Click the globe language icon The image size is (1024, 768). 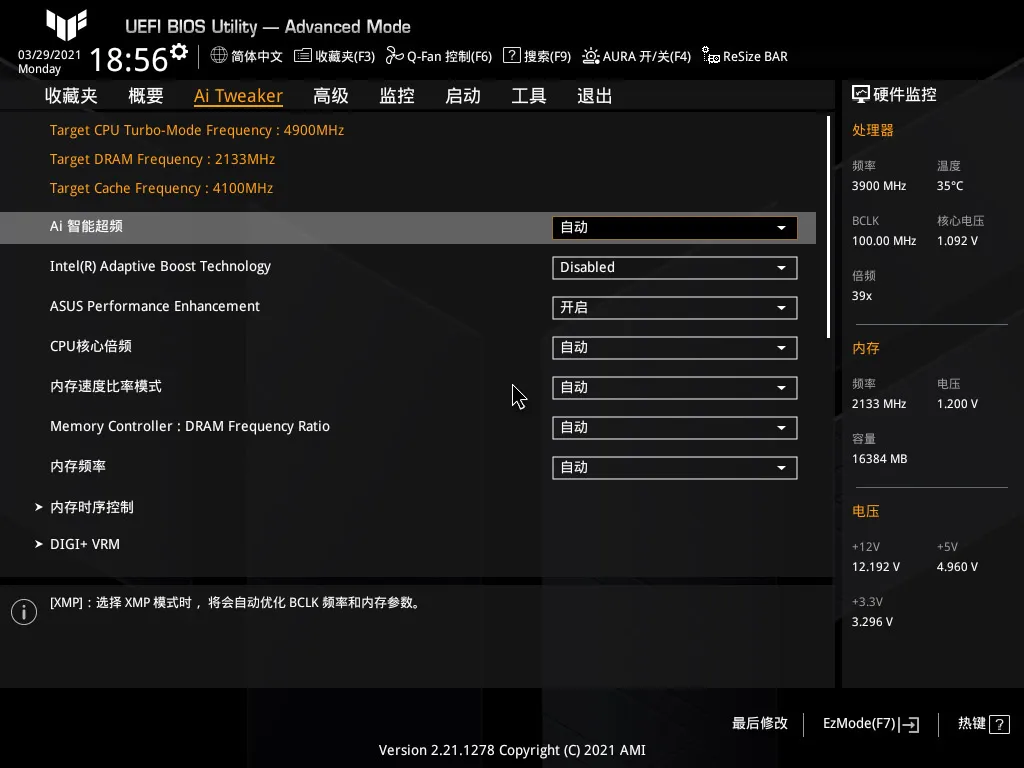click(x=219, y=56)
